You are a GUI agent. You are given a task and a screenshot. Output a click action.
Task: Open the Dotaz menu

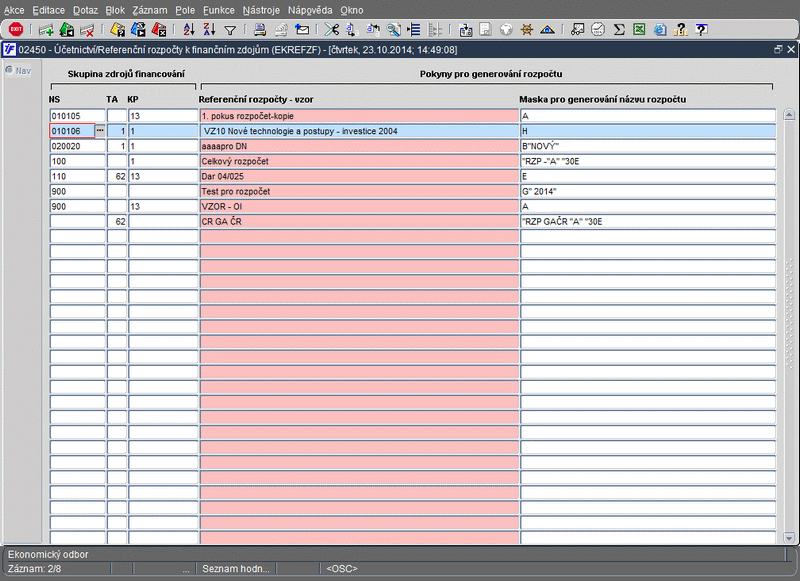point(85,10)
